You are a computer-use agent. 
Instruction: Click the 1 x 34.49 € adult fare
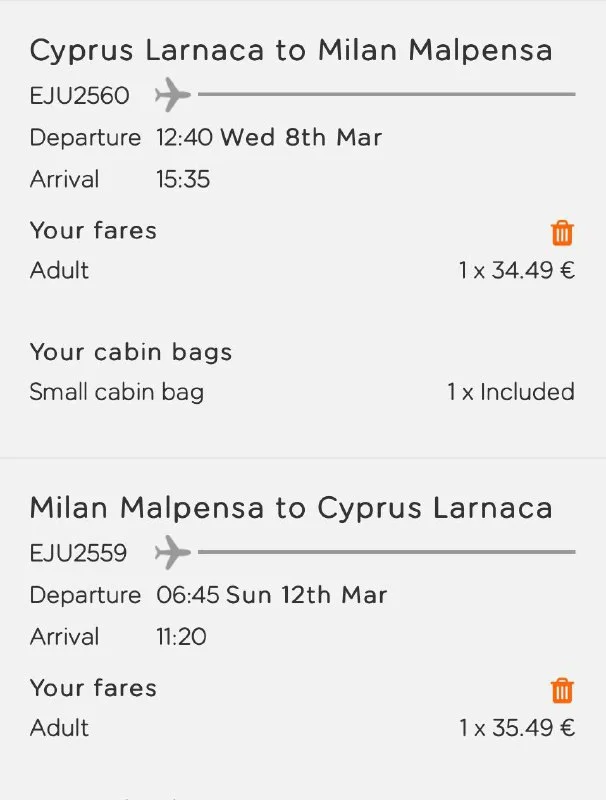(x=517, y=271)
